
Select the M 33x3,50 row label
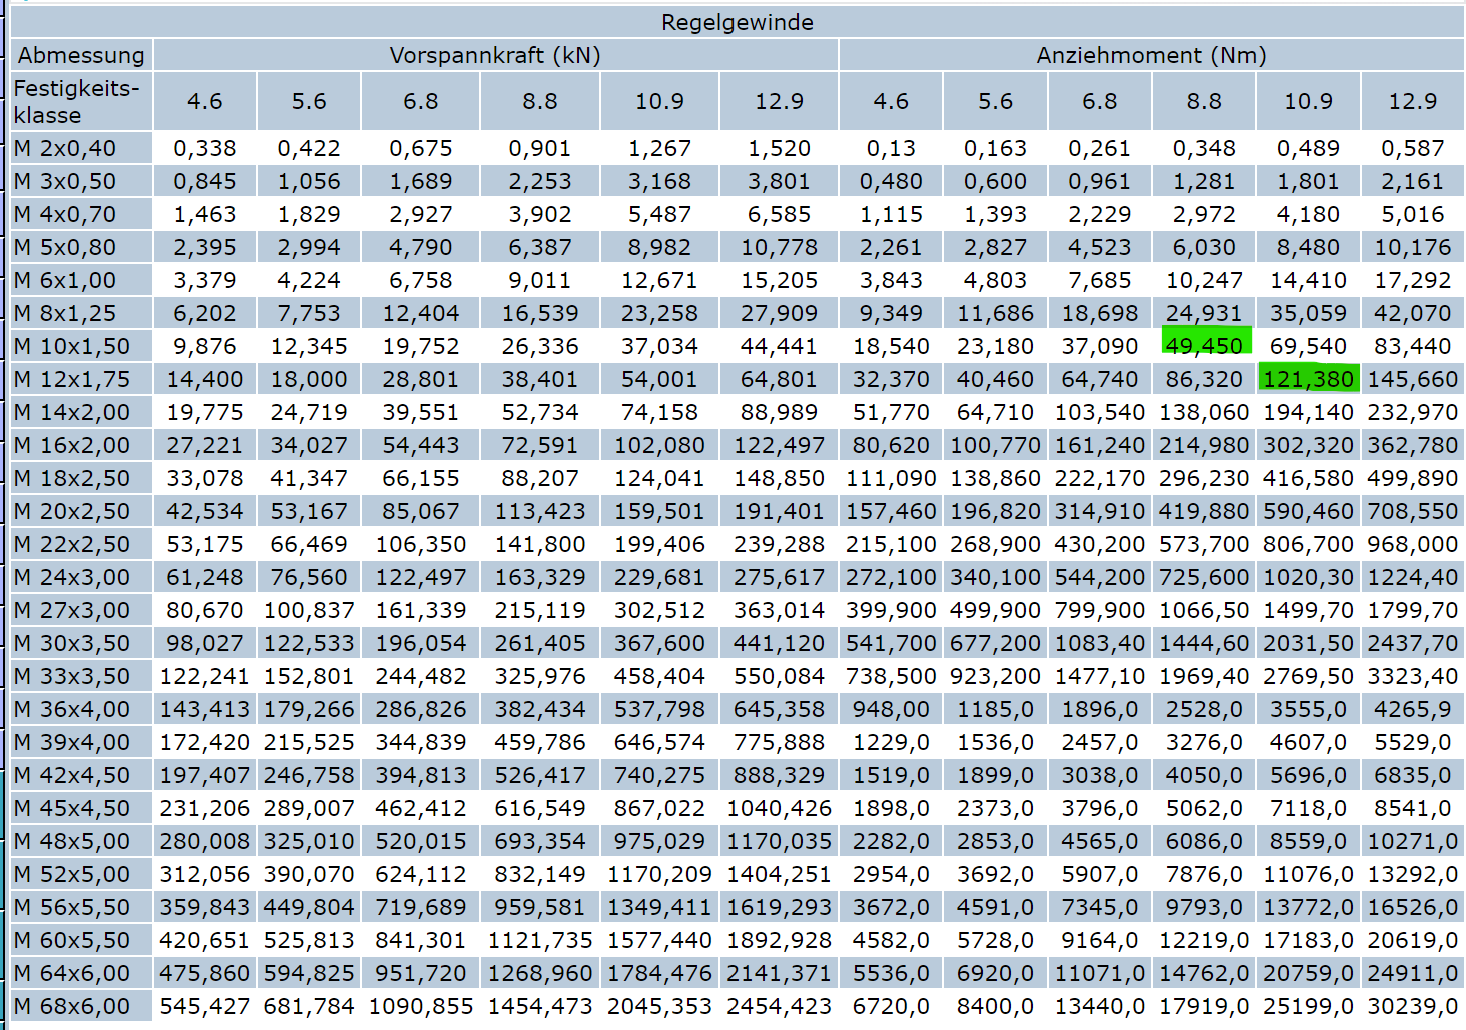(81, 676)
